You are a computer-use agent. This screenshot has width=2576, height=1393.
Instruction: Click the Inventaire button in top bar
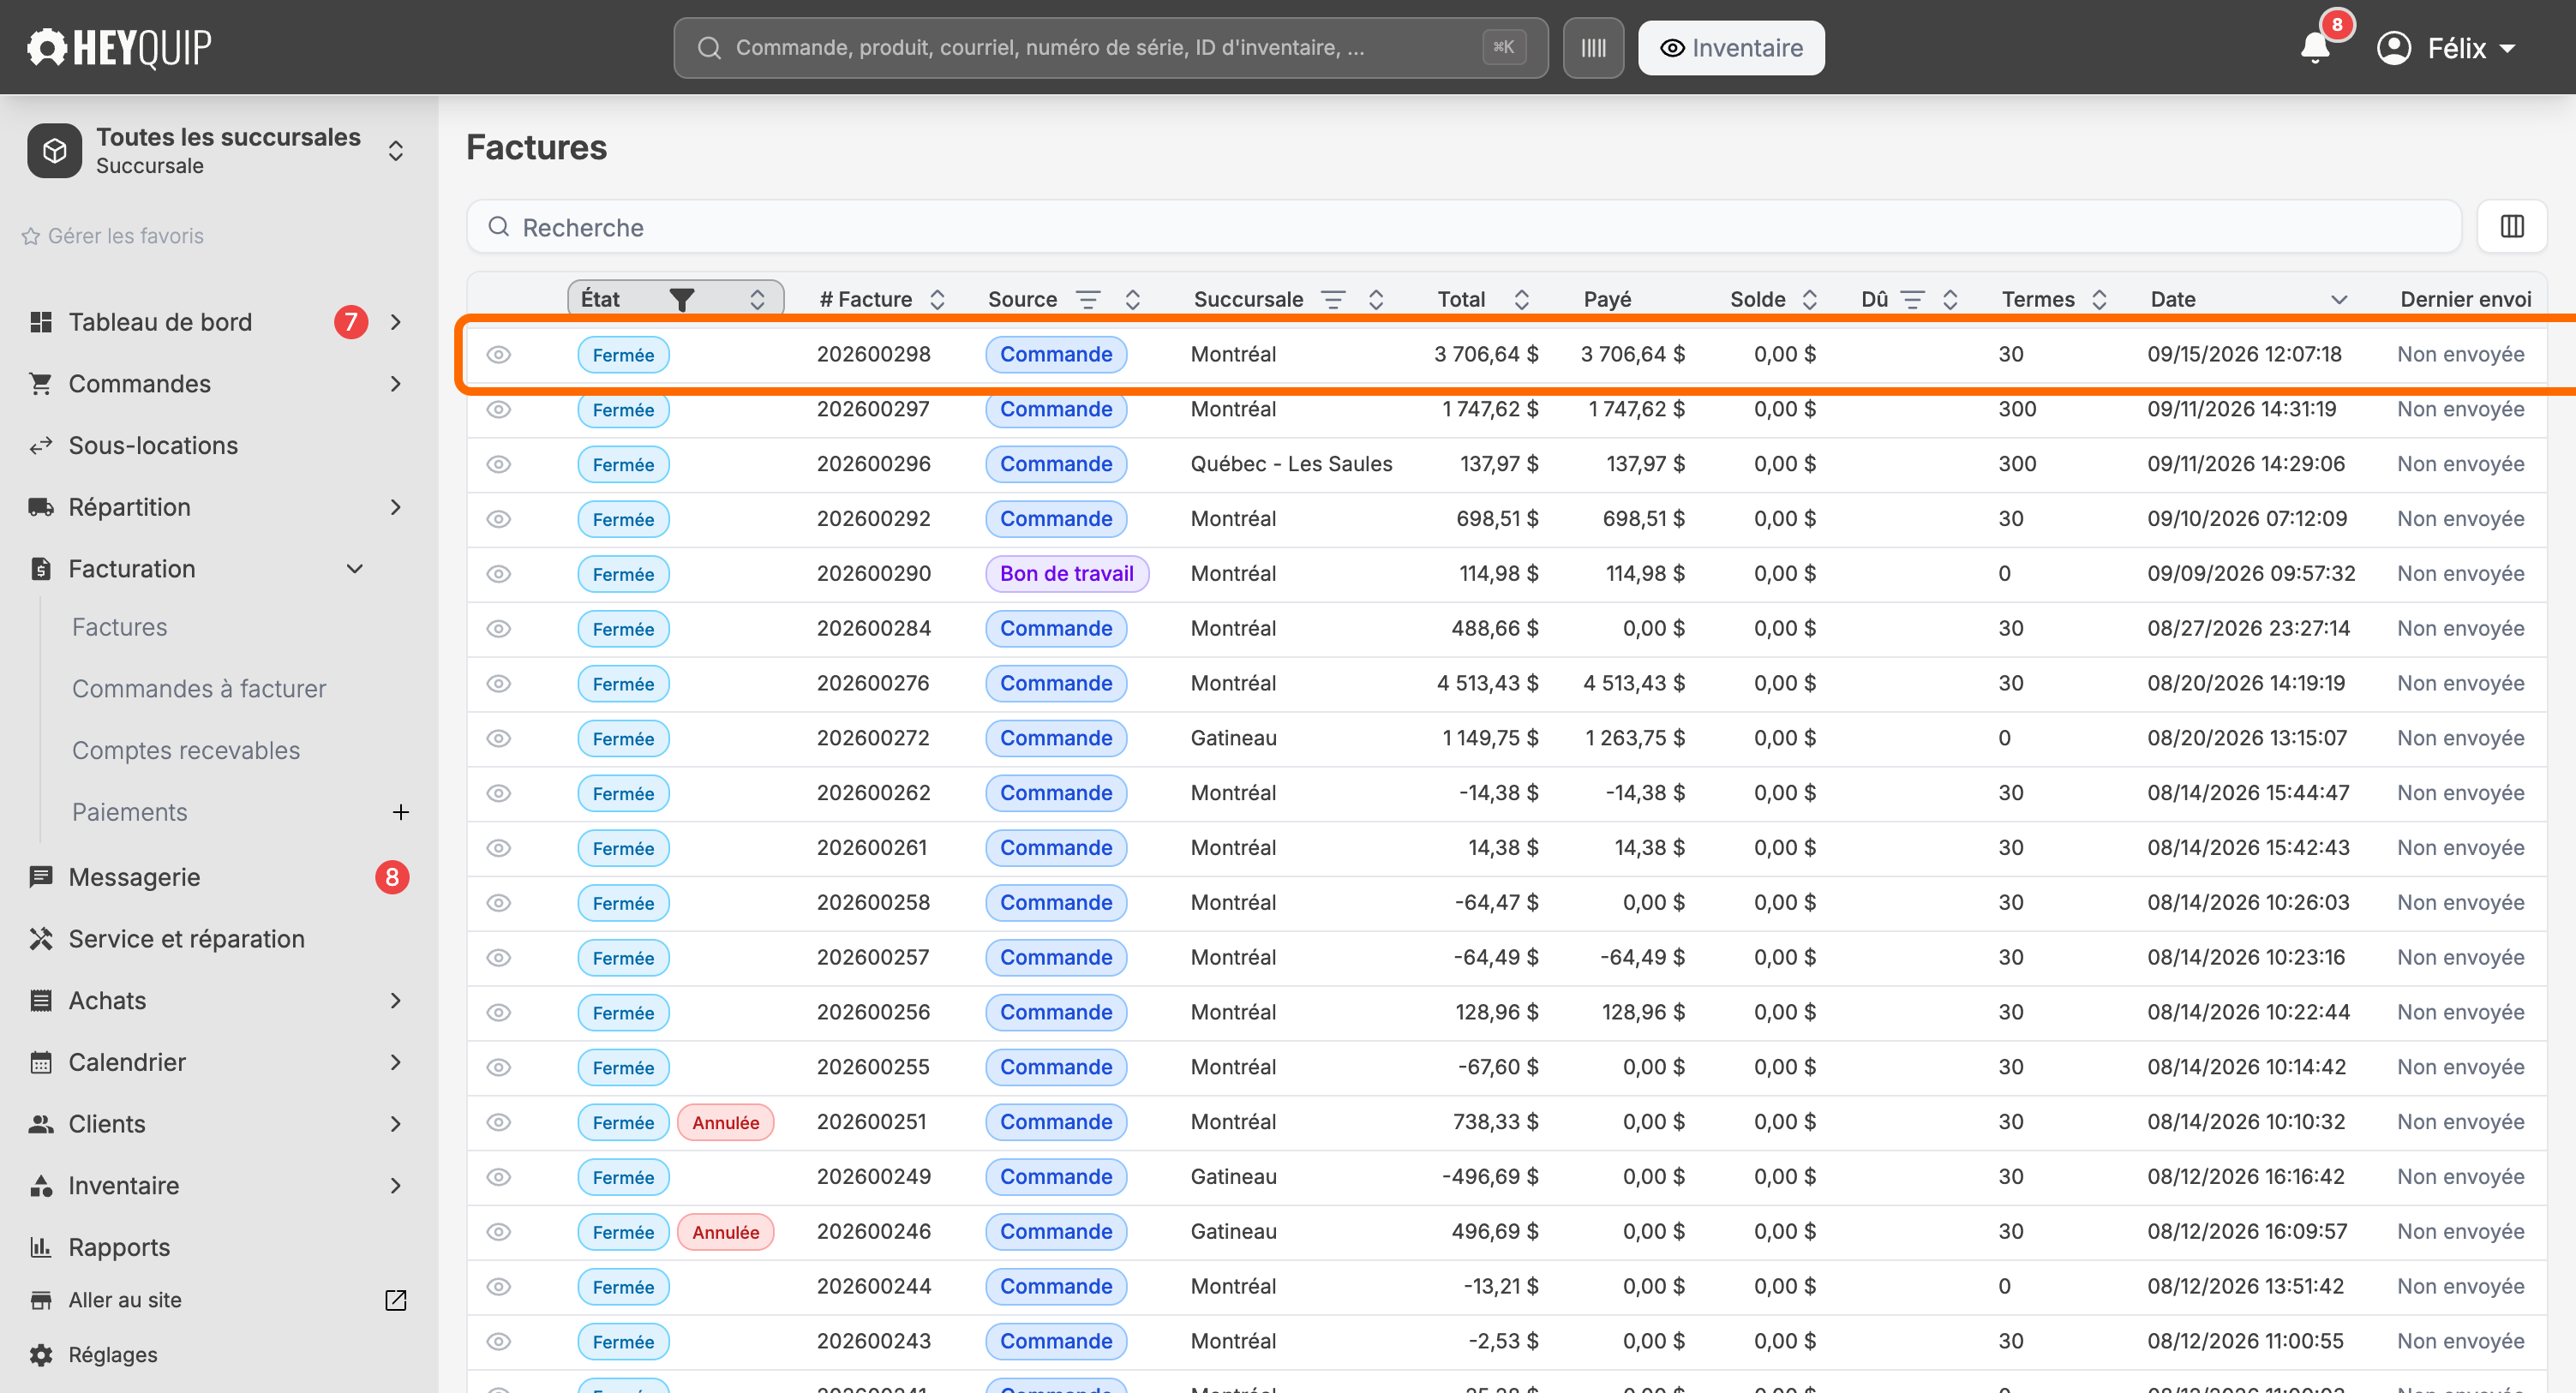[x=1730, y=48]
